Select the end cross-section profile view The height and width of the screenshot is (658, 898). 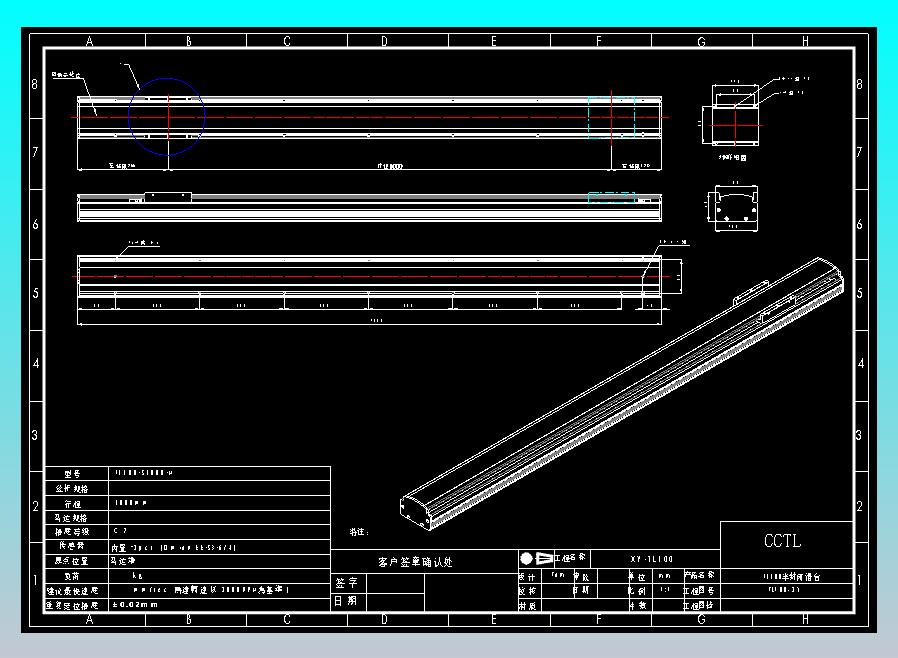tap(736, 208)
